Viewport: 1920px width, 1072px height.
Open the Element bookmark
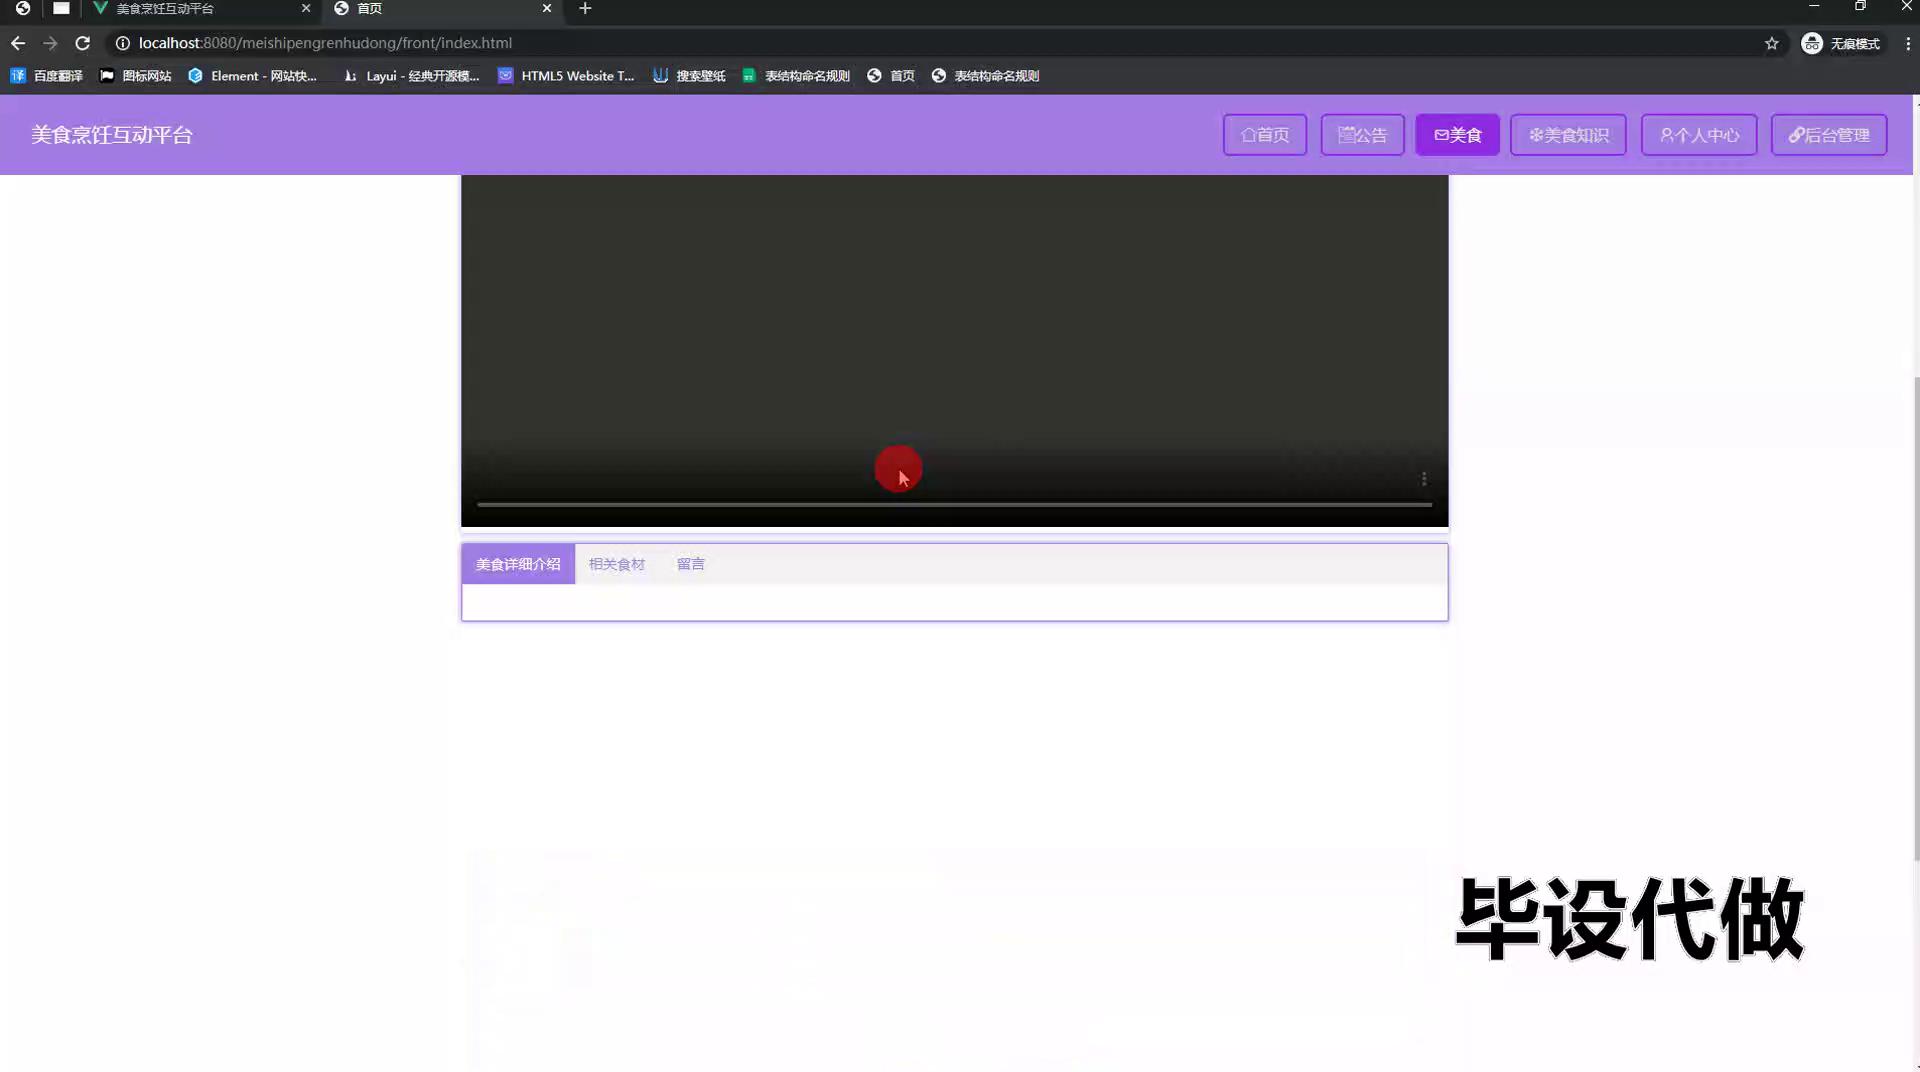(x=252, y=76)
